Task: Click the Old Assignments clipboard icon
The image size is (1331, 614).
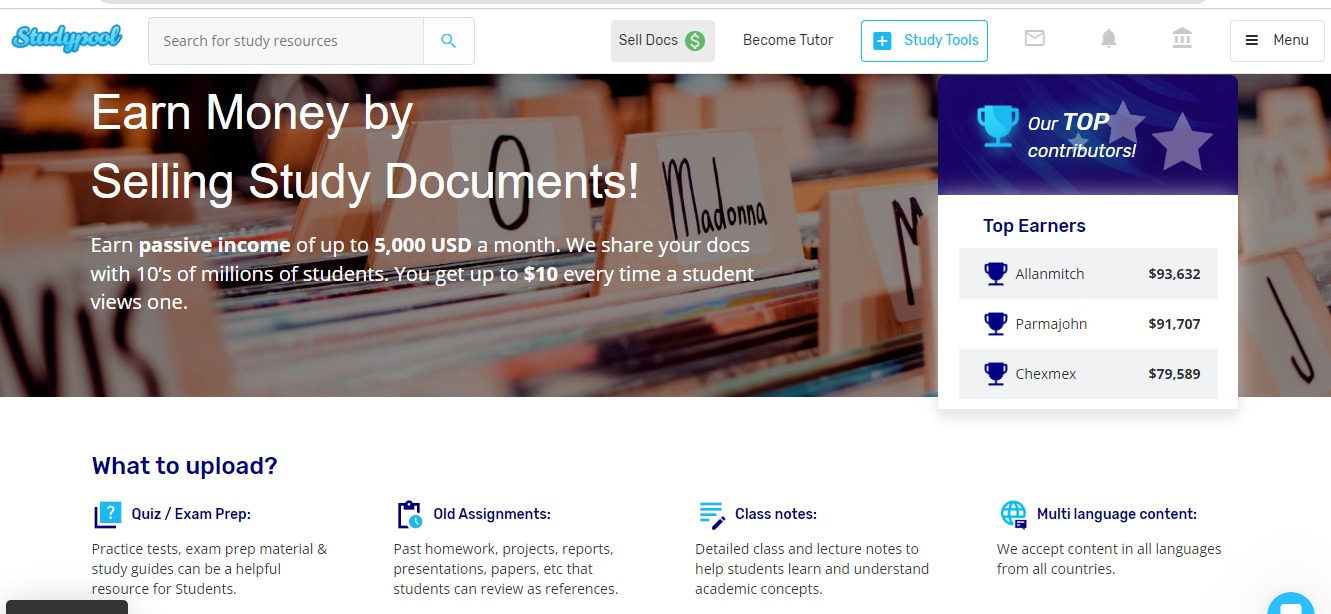Action: click(410, 515)
